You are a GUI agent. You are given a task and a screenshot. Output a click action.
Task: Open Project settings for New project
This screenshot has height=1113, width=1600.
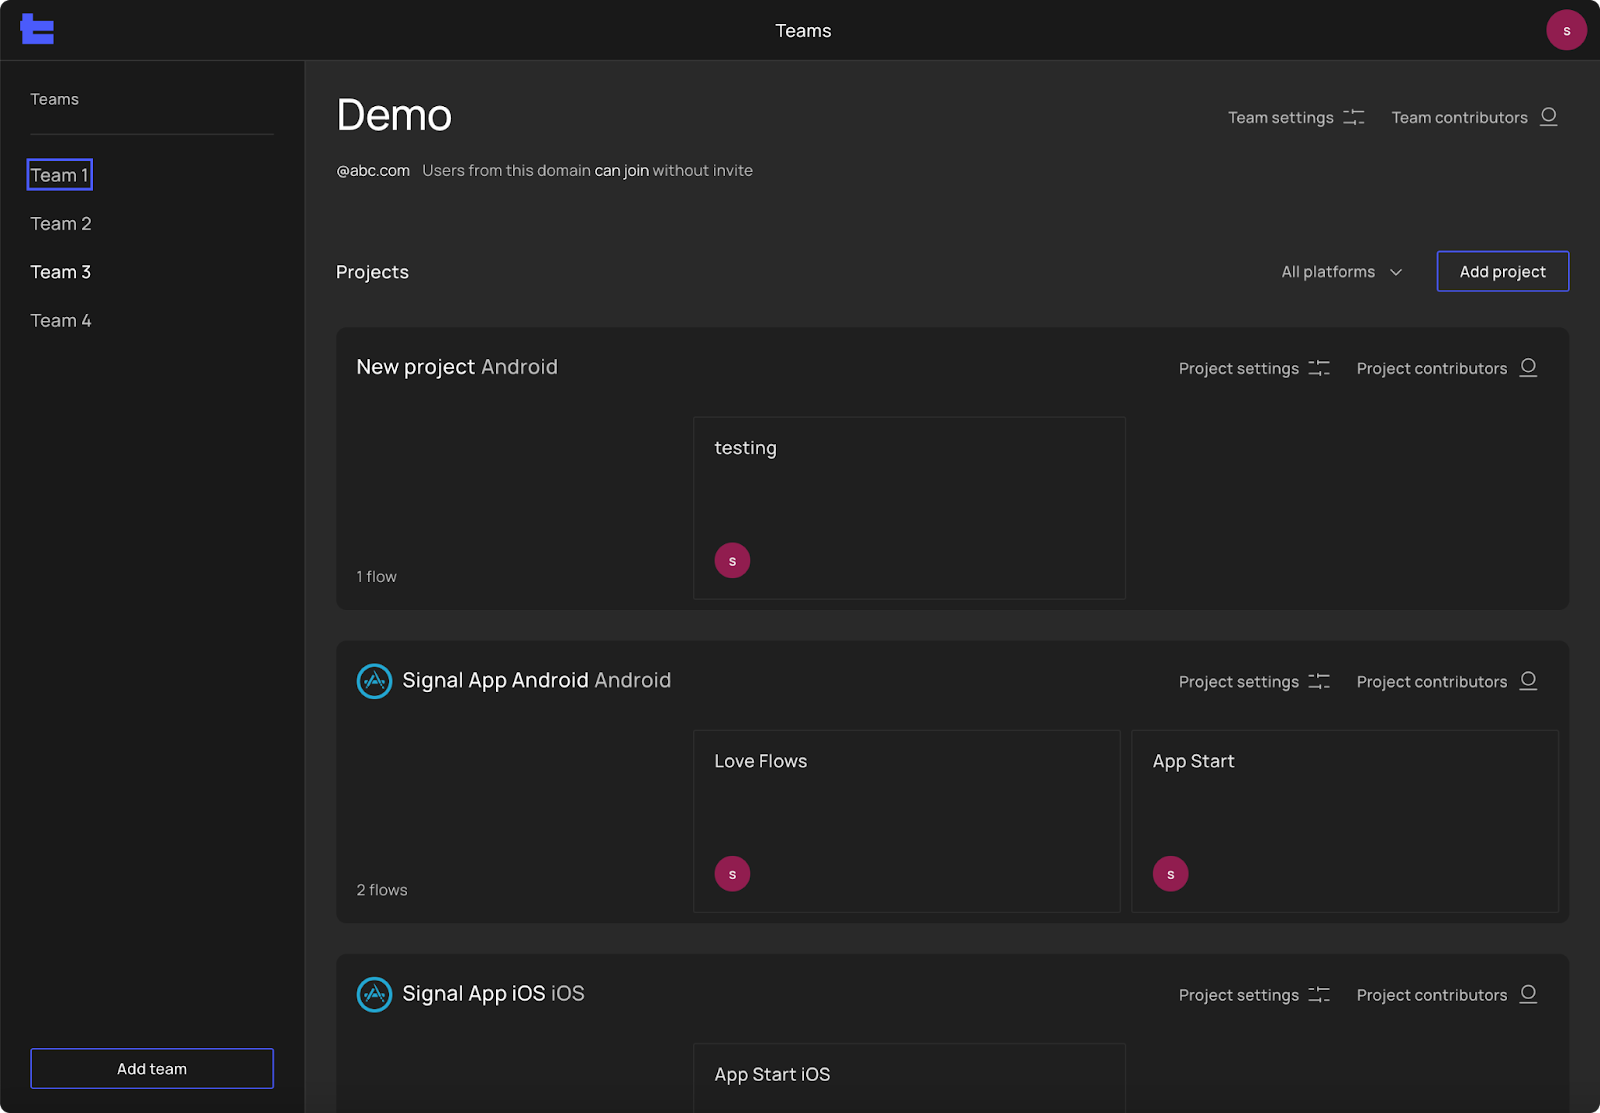tap(1254, 368)
